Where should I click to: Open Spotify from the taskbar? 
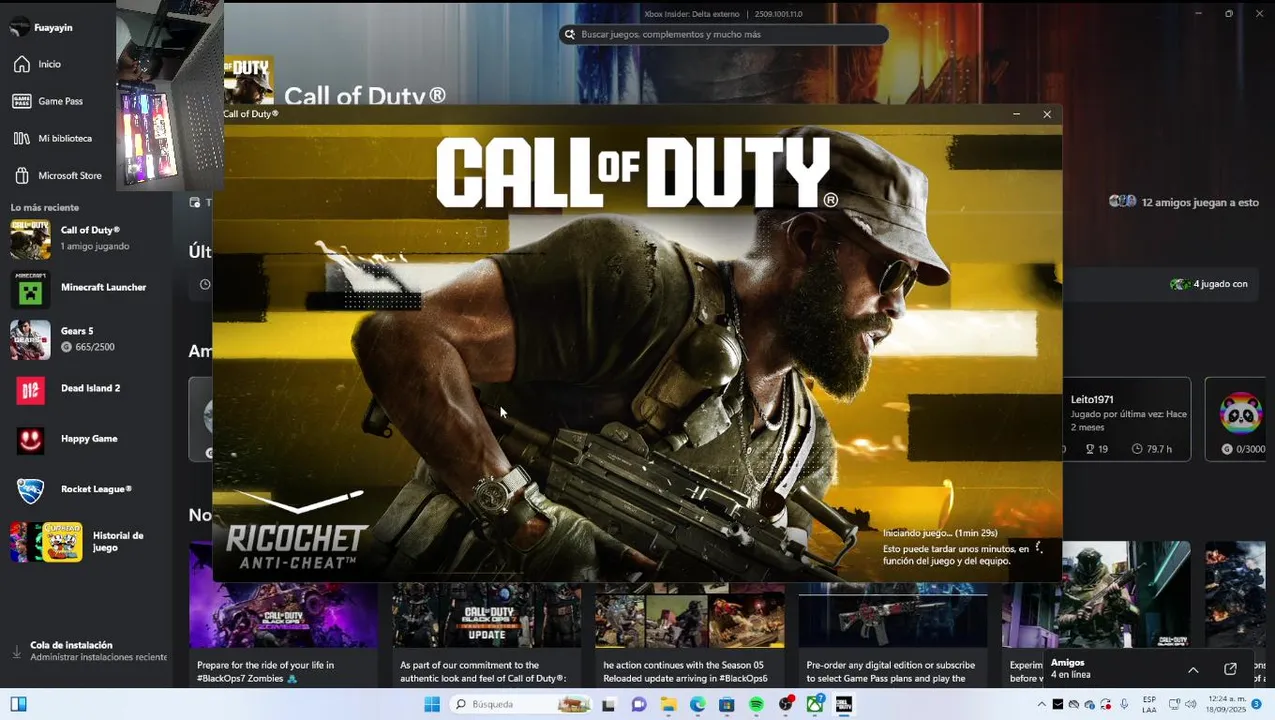(756, 704)
